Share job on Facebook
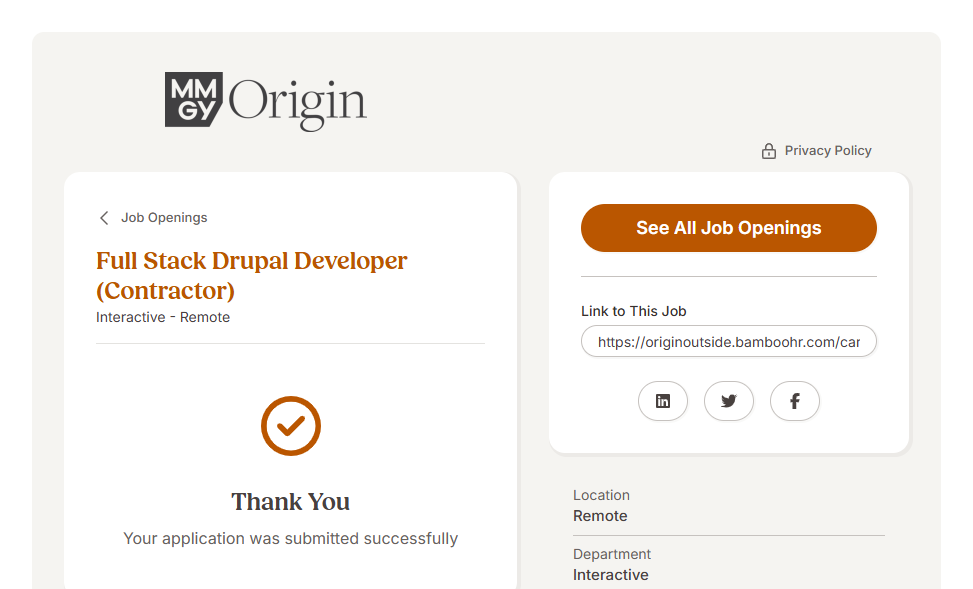The width and height of the screenshot is (973, 589). 795,401
